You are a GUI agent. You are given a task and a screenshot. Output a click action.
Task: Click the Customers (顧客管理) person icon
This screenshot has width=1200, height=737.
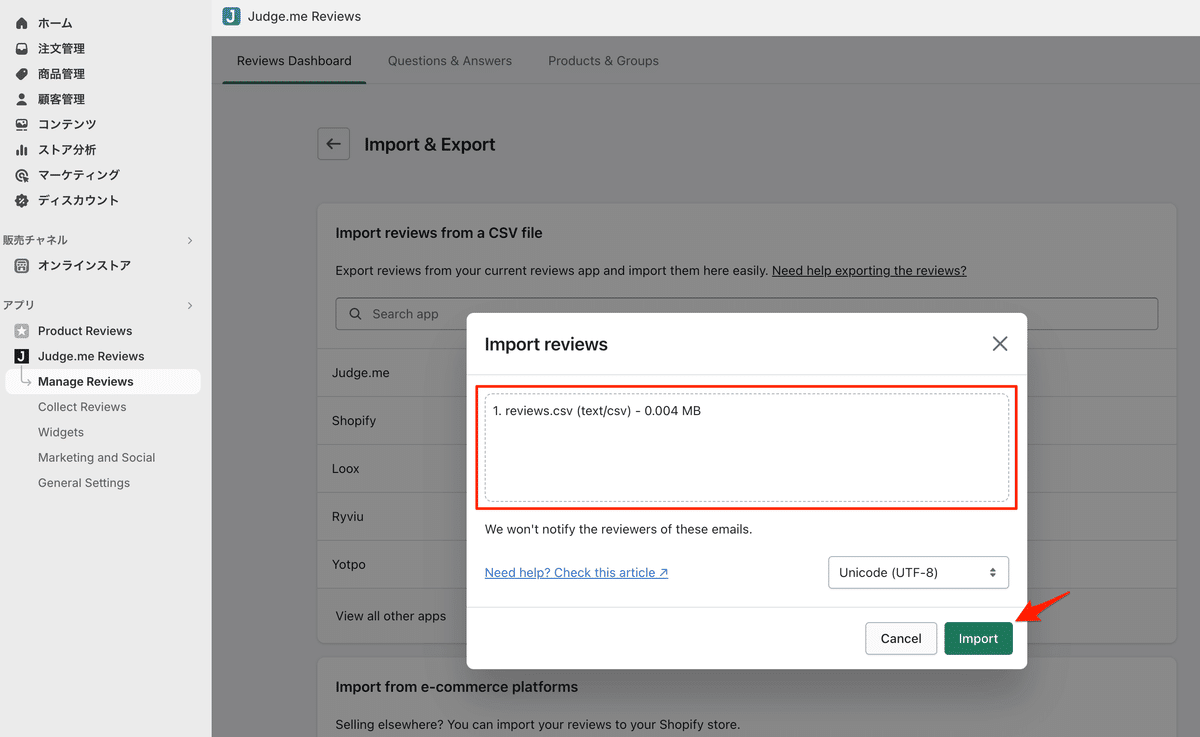(22, 99)
